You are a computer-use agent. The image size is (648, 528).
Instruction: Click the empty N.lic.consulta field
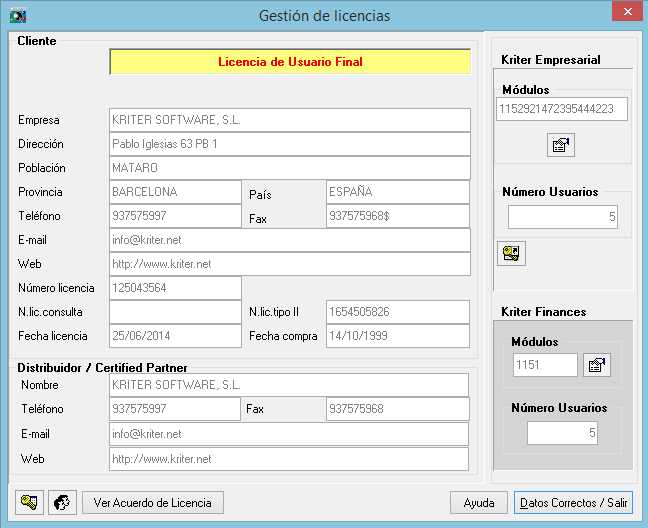pyautogui.click(x=175, y=312)
